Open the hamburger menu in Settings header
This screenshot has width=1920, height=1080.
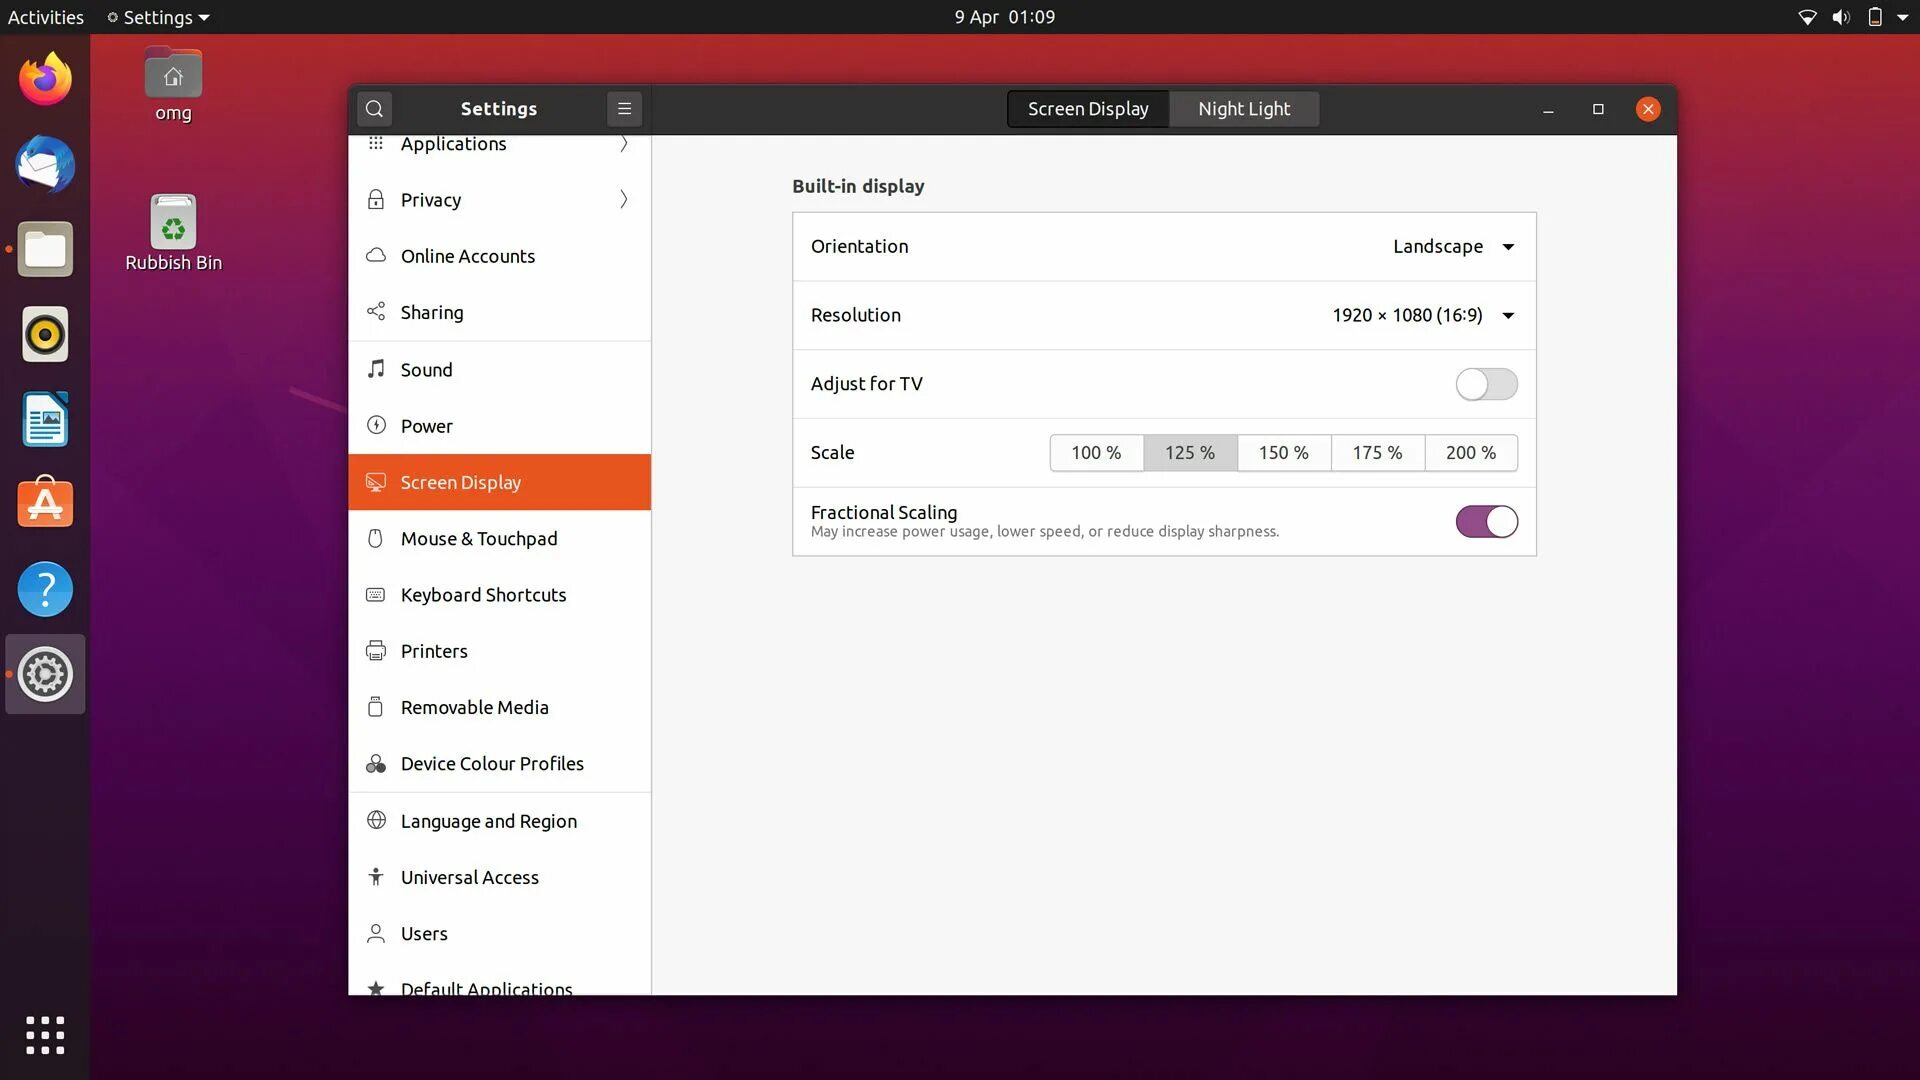coord(624,109)
